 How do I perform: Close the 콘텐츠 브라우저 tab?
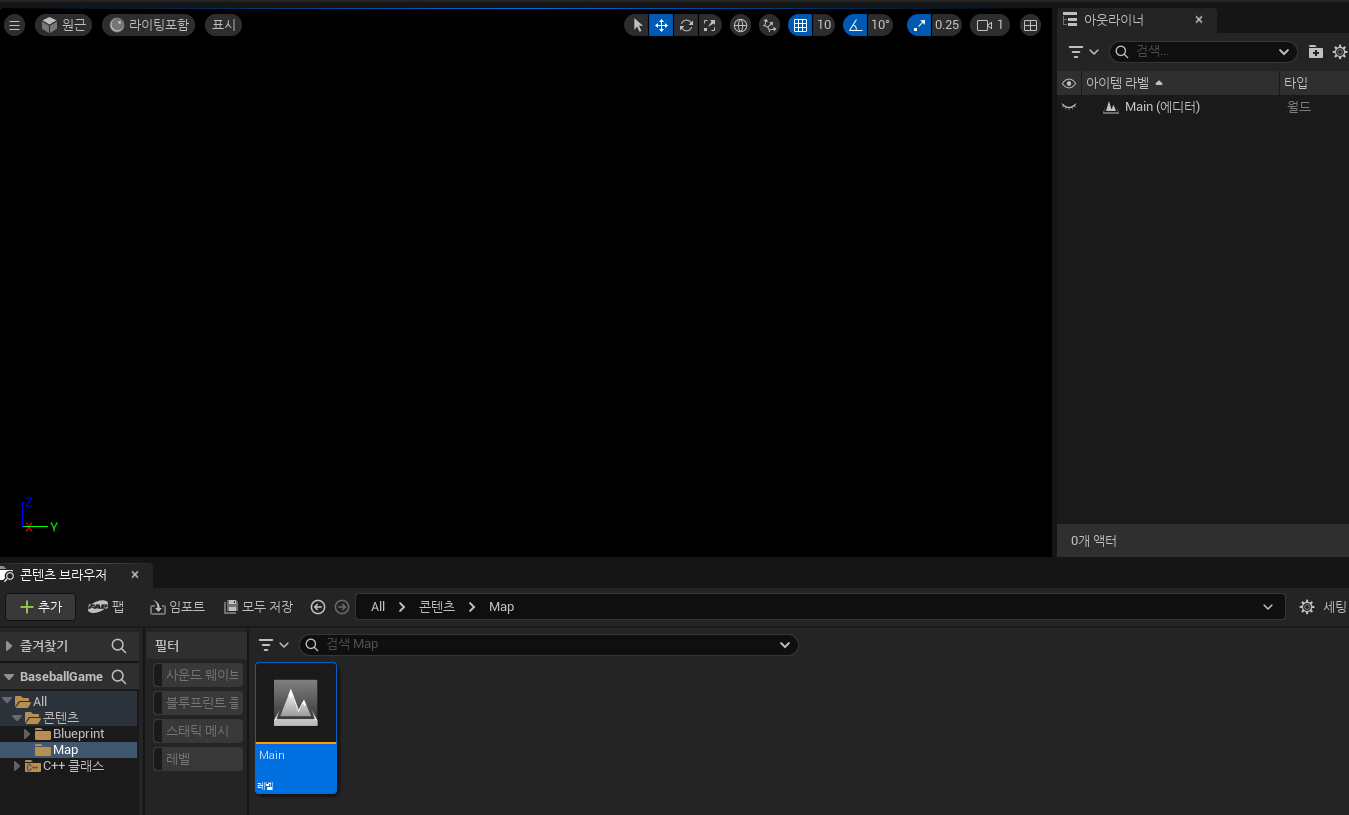135,575
